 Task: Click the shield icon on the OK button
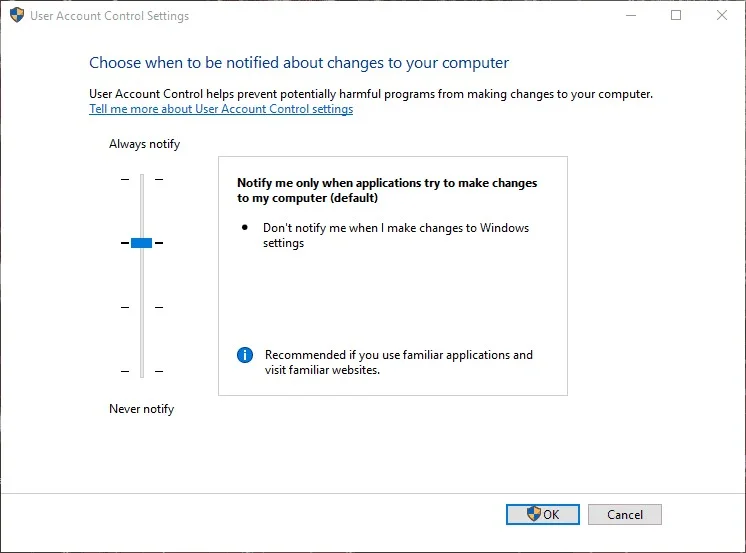[533, 515]
